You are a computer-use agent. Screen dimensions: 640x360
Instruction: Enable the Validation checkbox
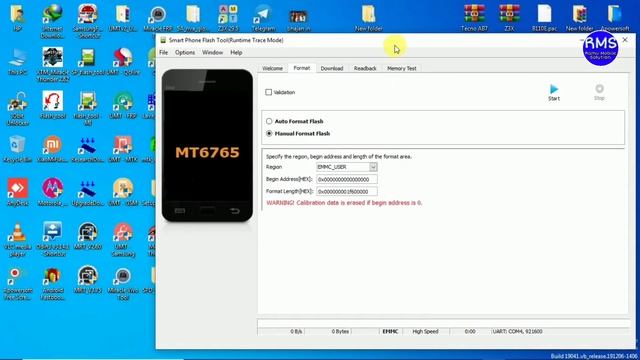point(269,92)
